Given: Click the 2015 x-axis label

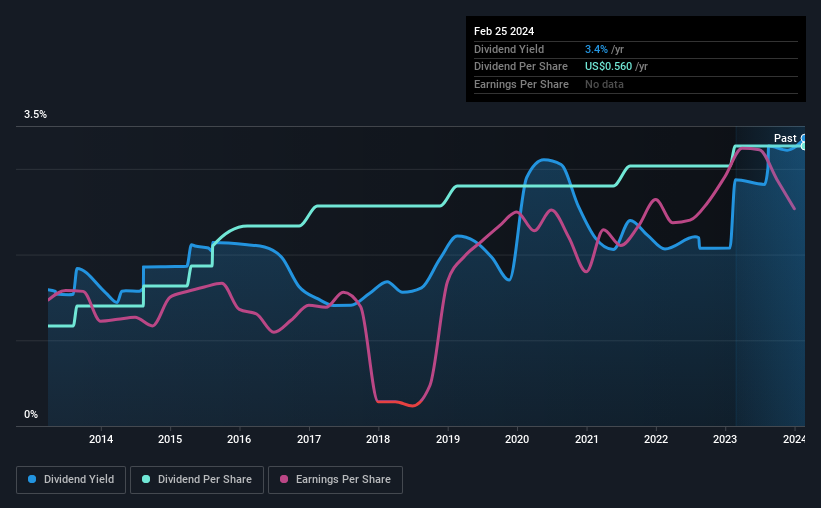Looking at the screenshot, I should (170, 439).
